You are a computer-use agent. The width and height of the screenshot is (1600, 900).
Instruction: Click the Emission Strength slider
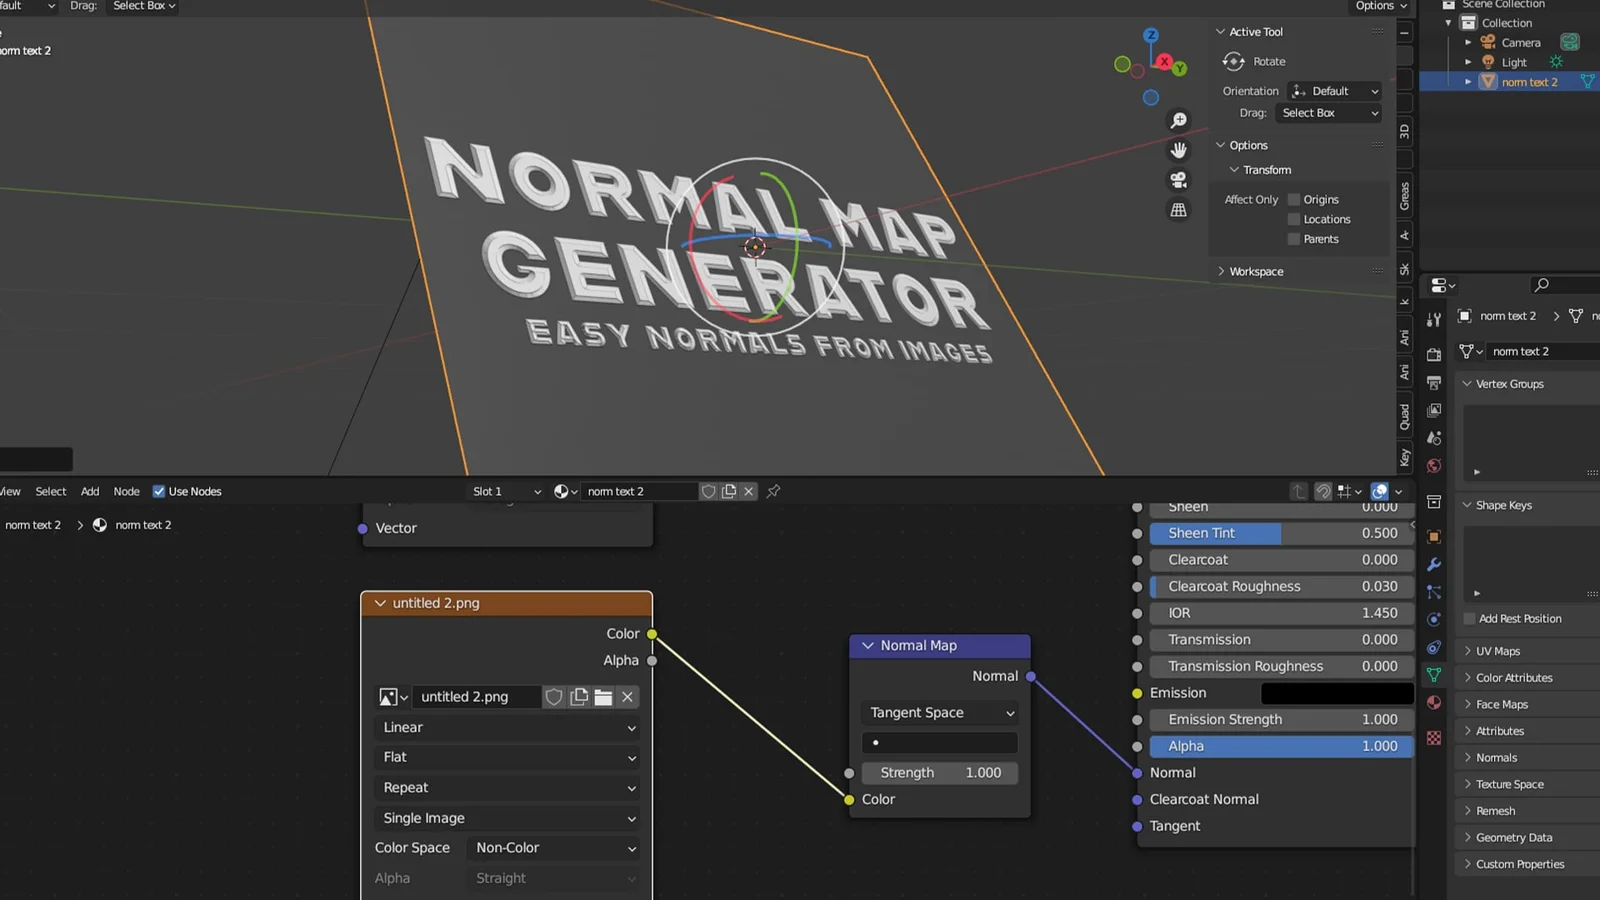(1280, 719)
